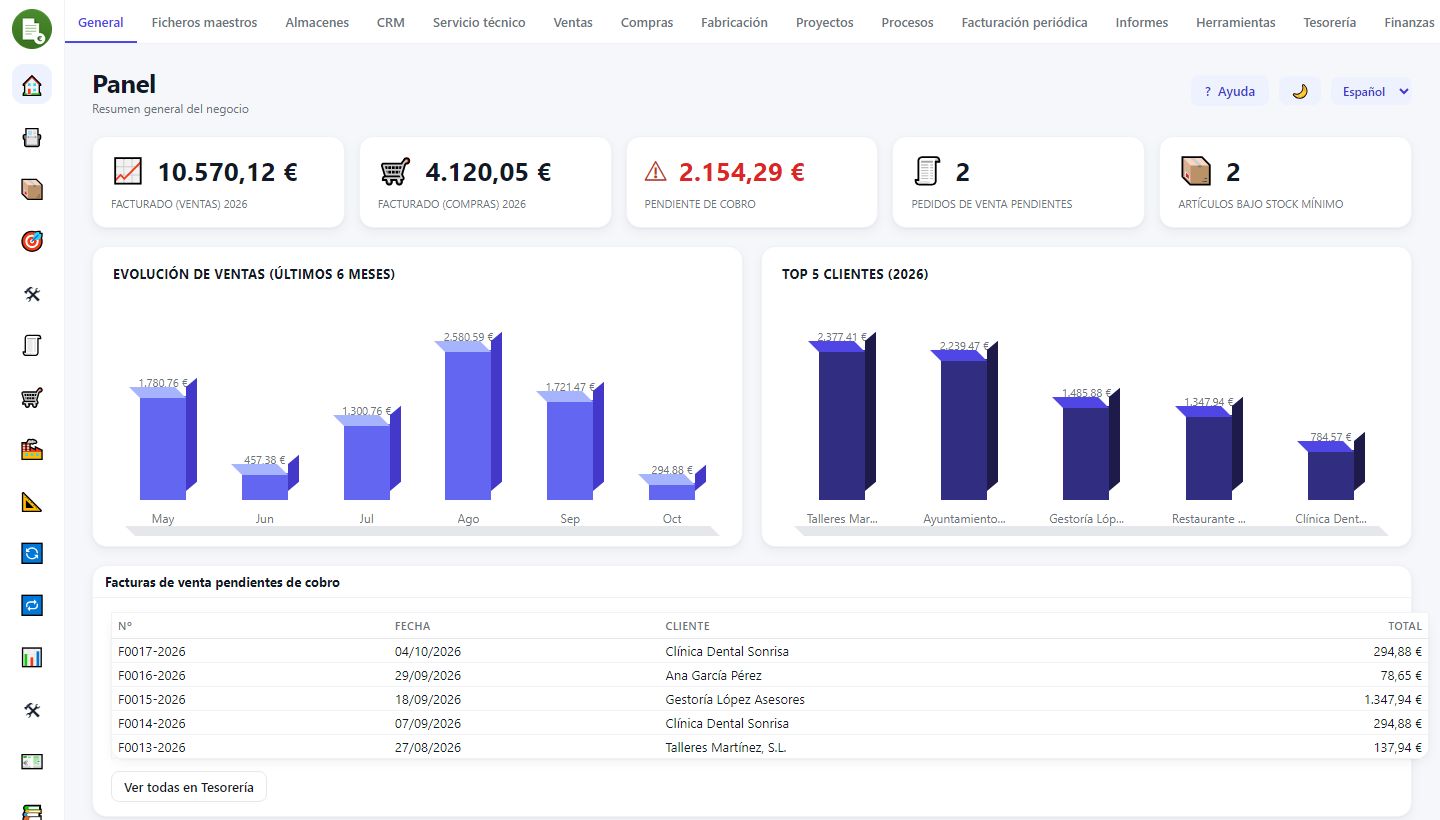Open the Facturación periódica menu
This screenshot has height=820, width=1440.
pyautogui.click(x=1025, y=22)
